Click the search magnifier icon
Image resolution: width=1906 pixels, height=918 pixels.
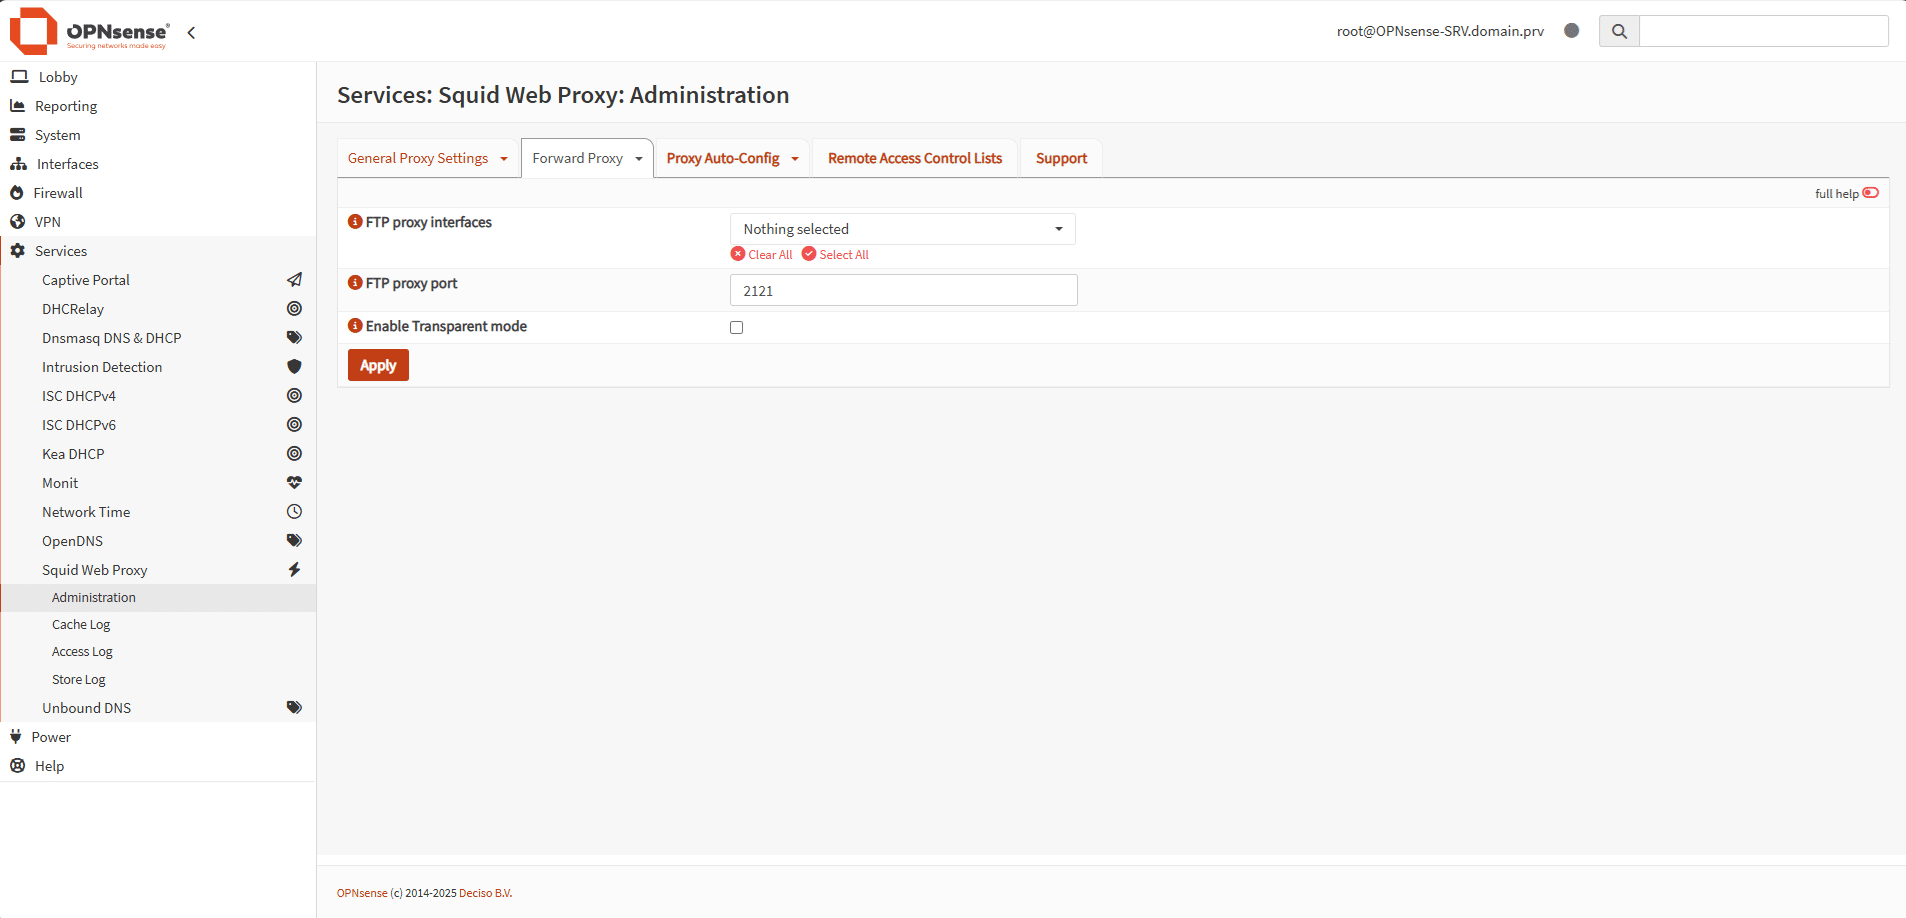tap(1619, 31)
